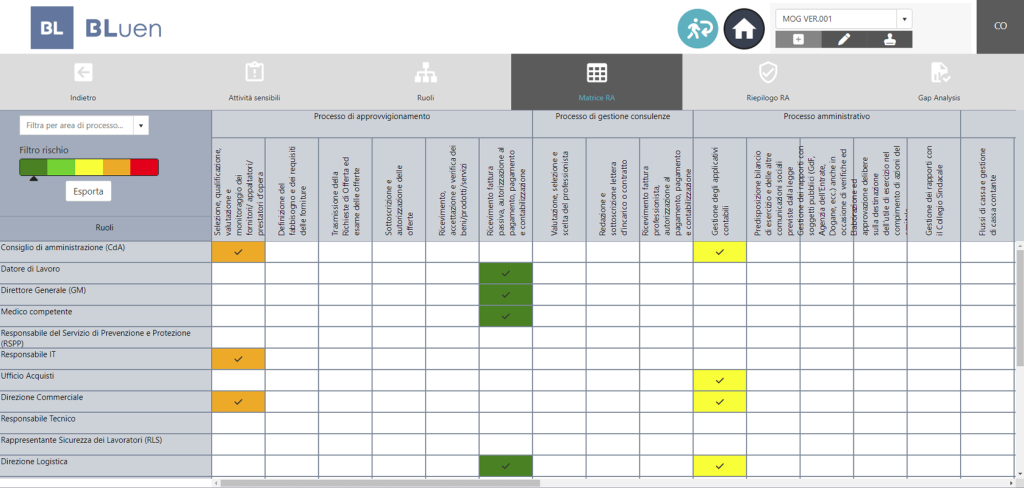Select the Ufficio Acquisti role
The width and height of the screenshot is (1024, 488).
(105, 380)
